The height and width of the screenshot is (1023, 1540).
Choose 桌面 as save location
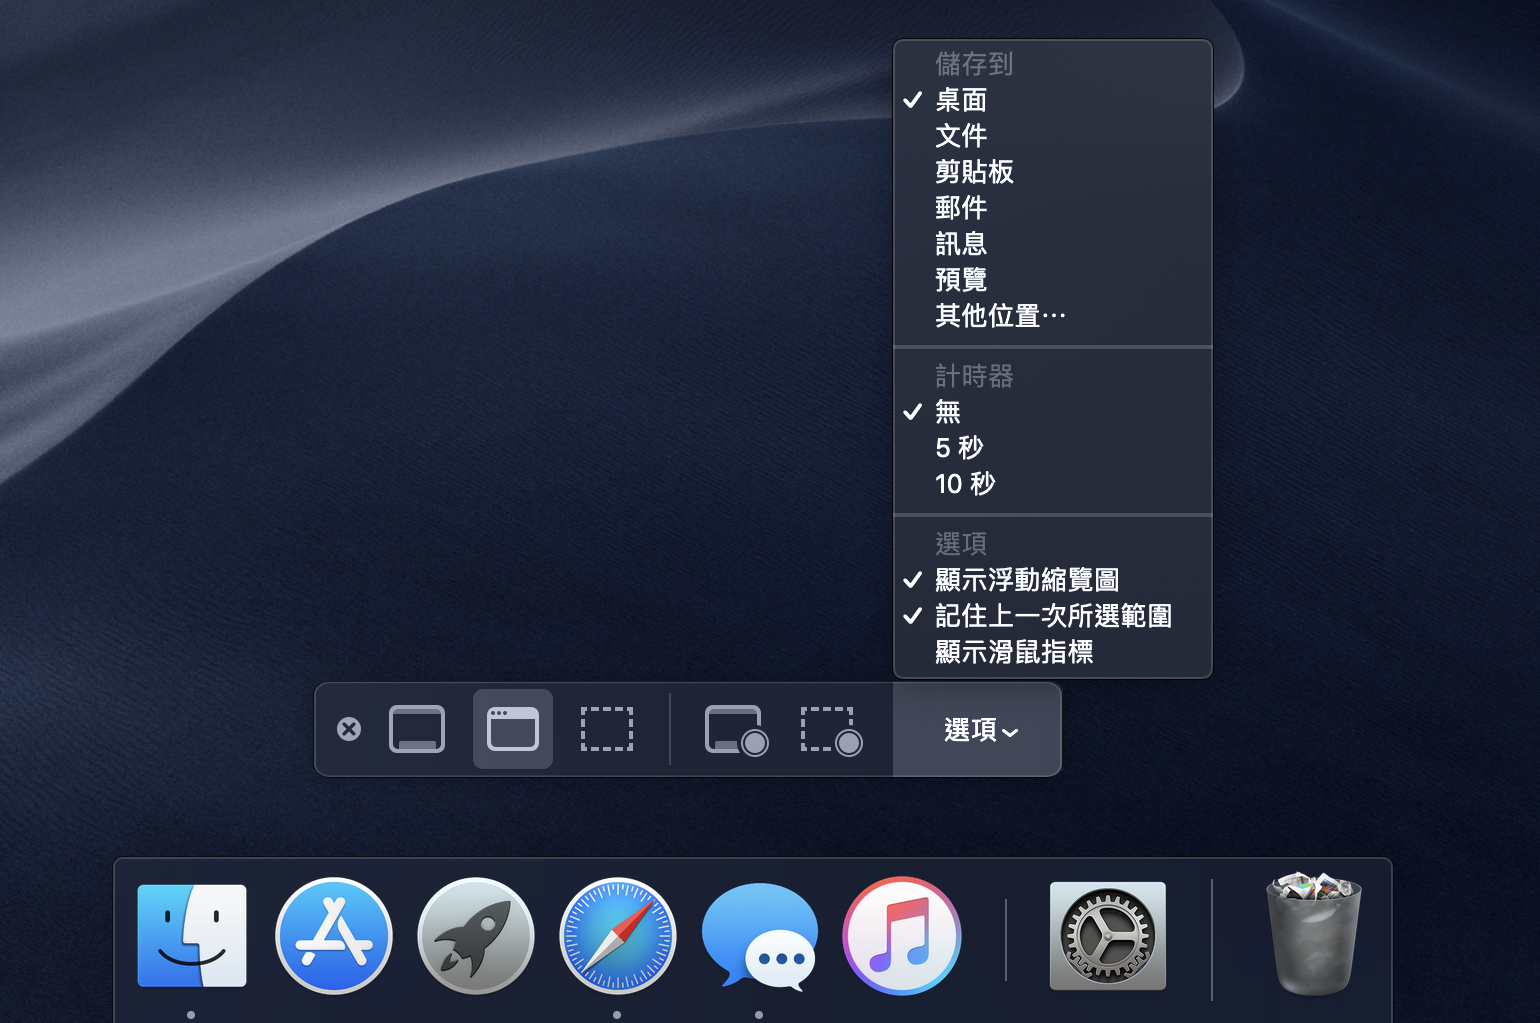click(x=1053, y=100)
